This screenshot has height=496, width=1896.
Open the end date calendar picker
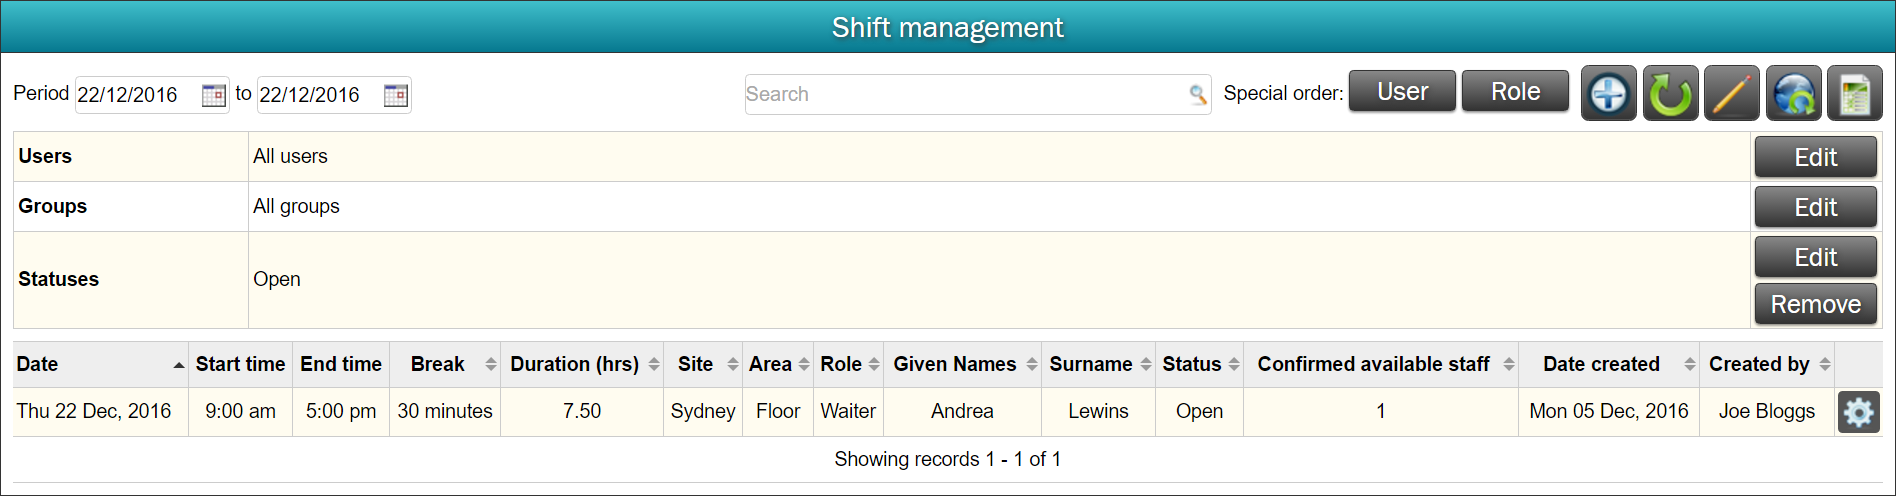click(396, 95)
